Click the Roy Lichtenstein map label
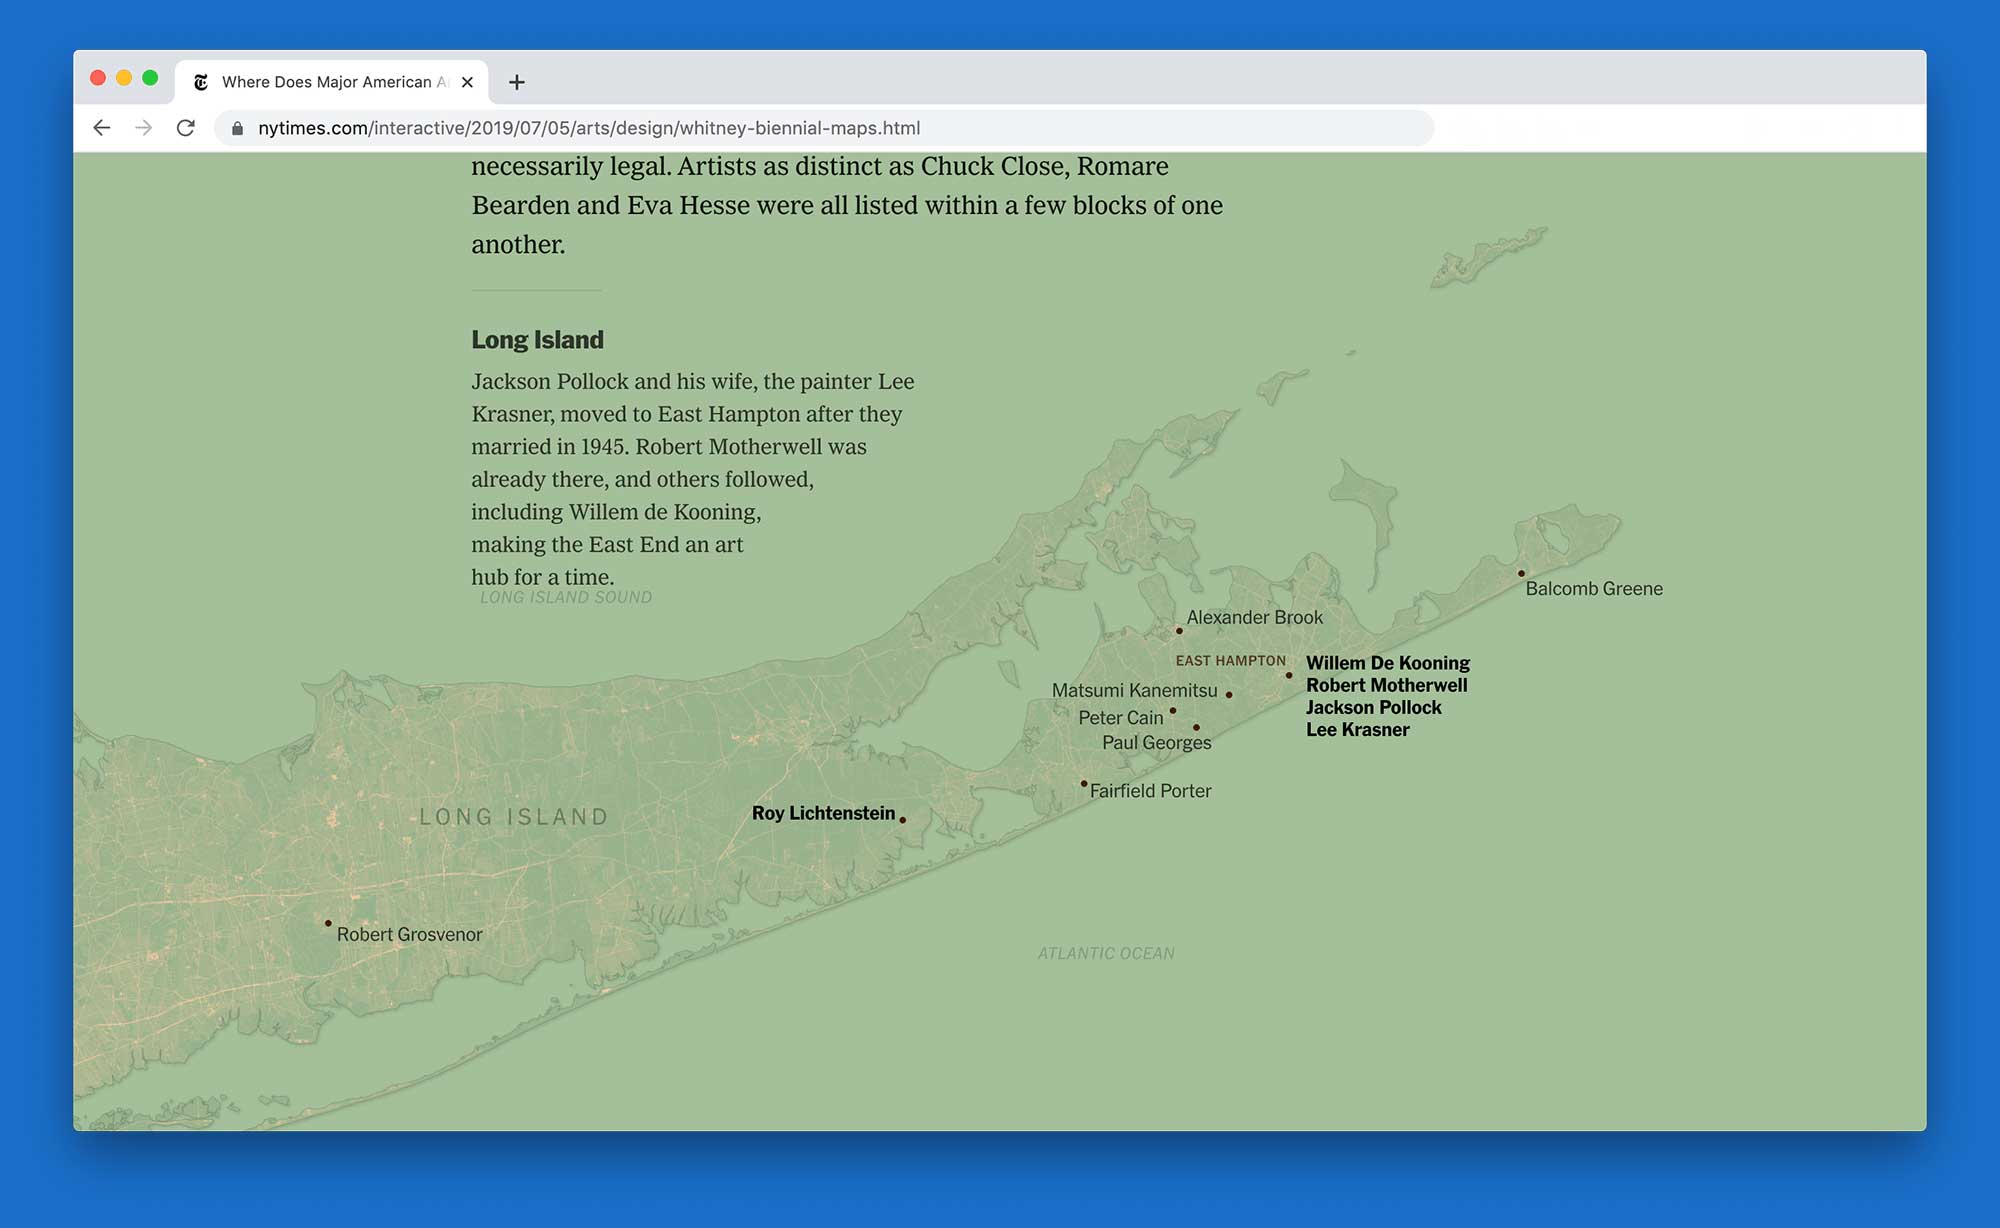 (x=823, y=813)
